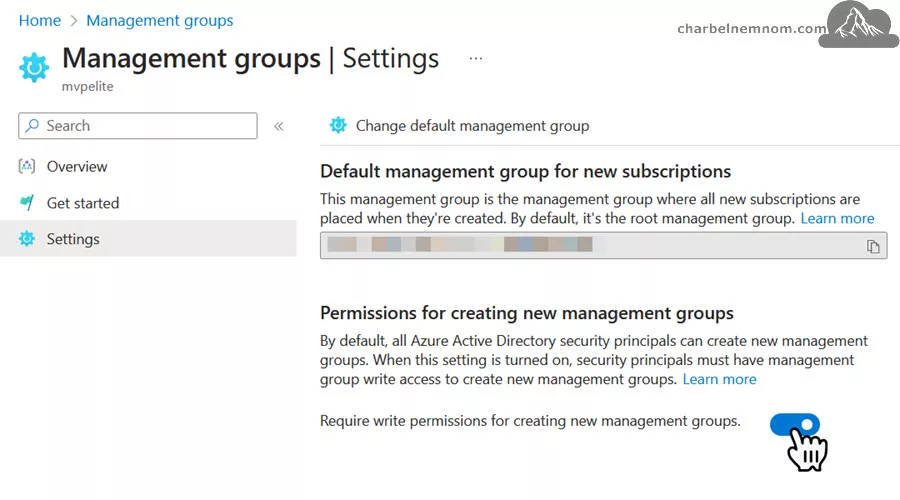Image resolution: width=900 pixels, height=500 pixels.
Task: Copy the default management group ID
Action: click(873, 246)
